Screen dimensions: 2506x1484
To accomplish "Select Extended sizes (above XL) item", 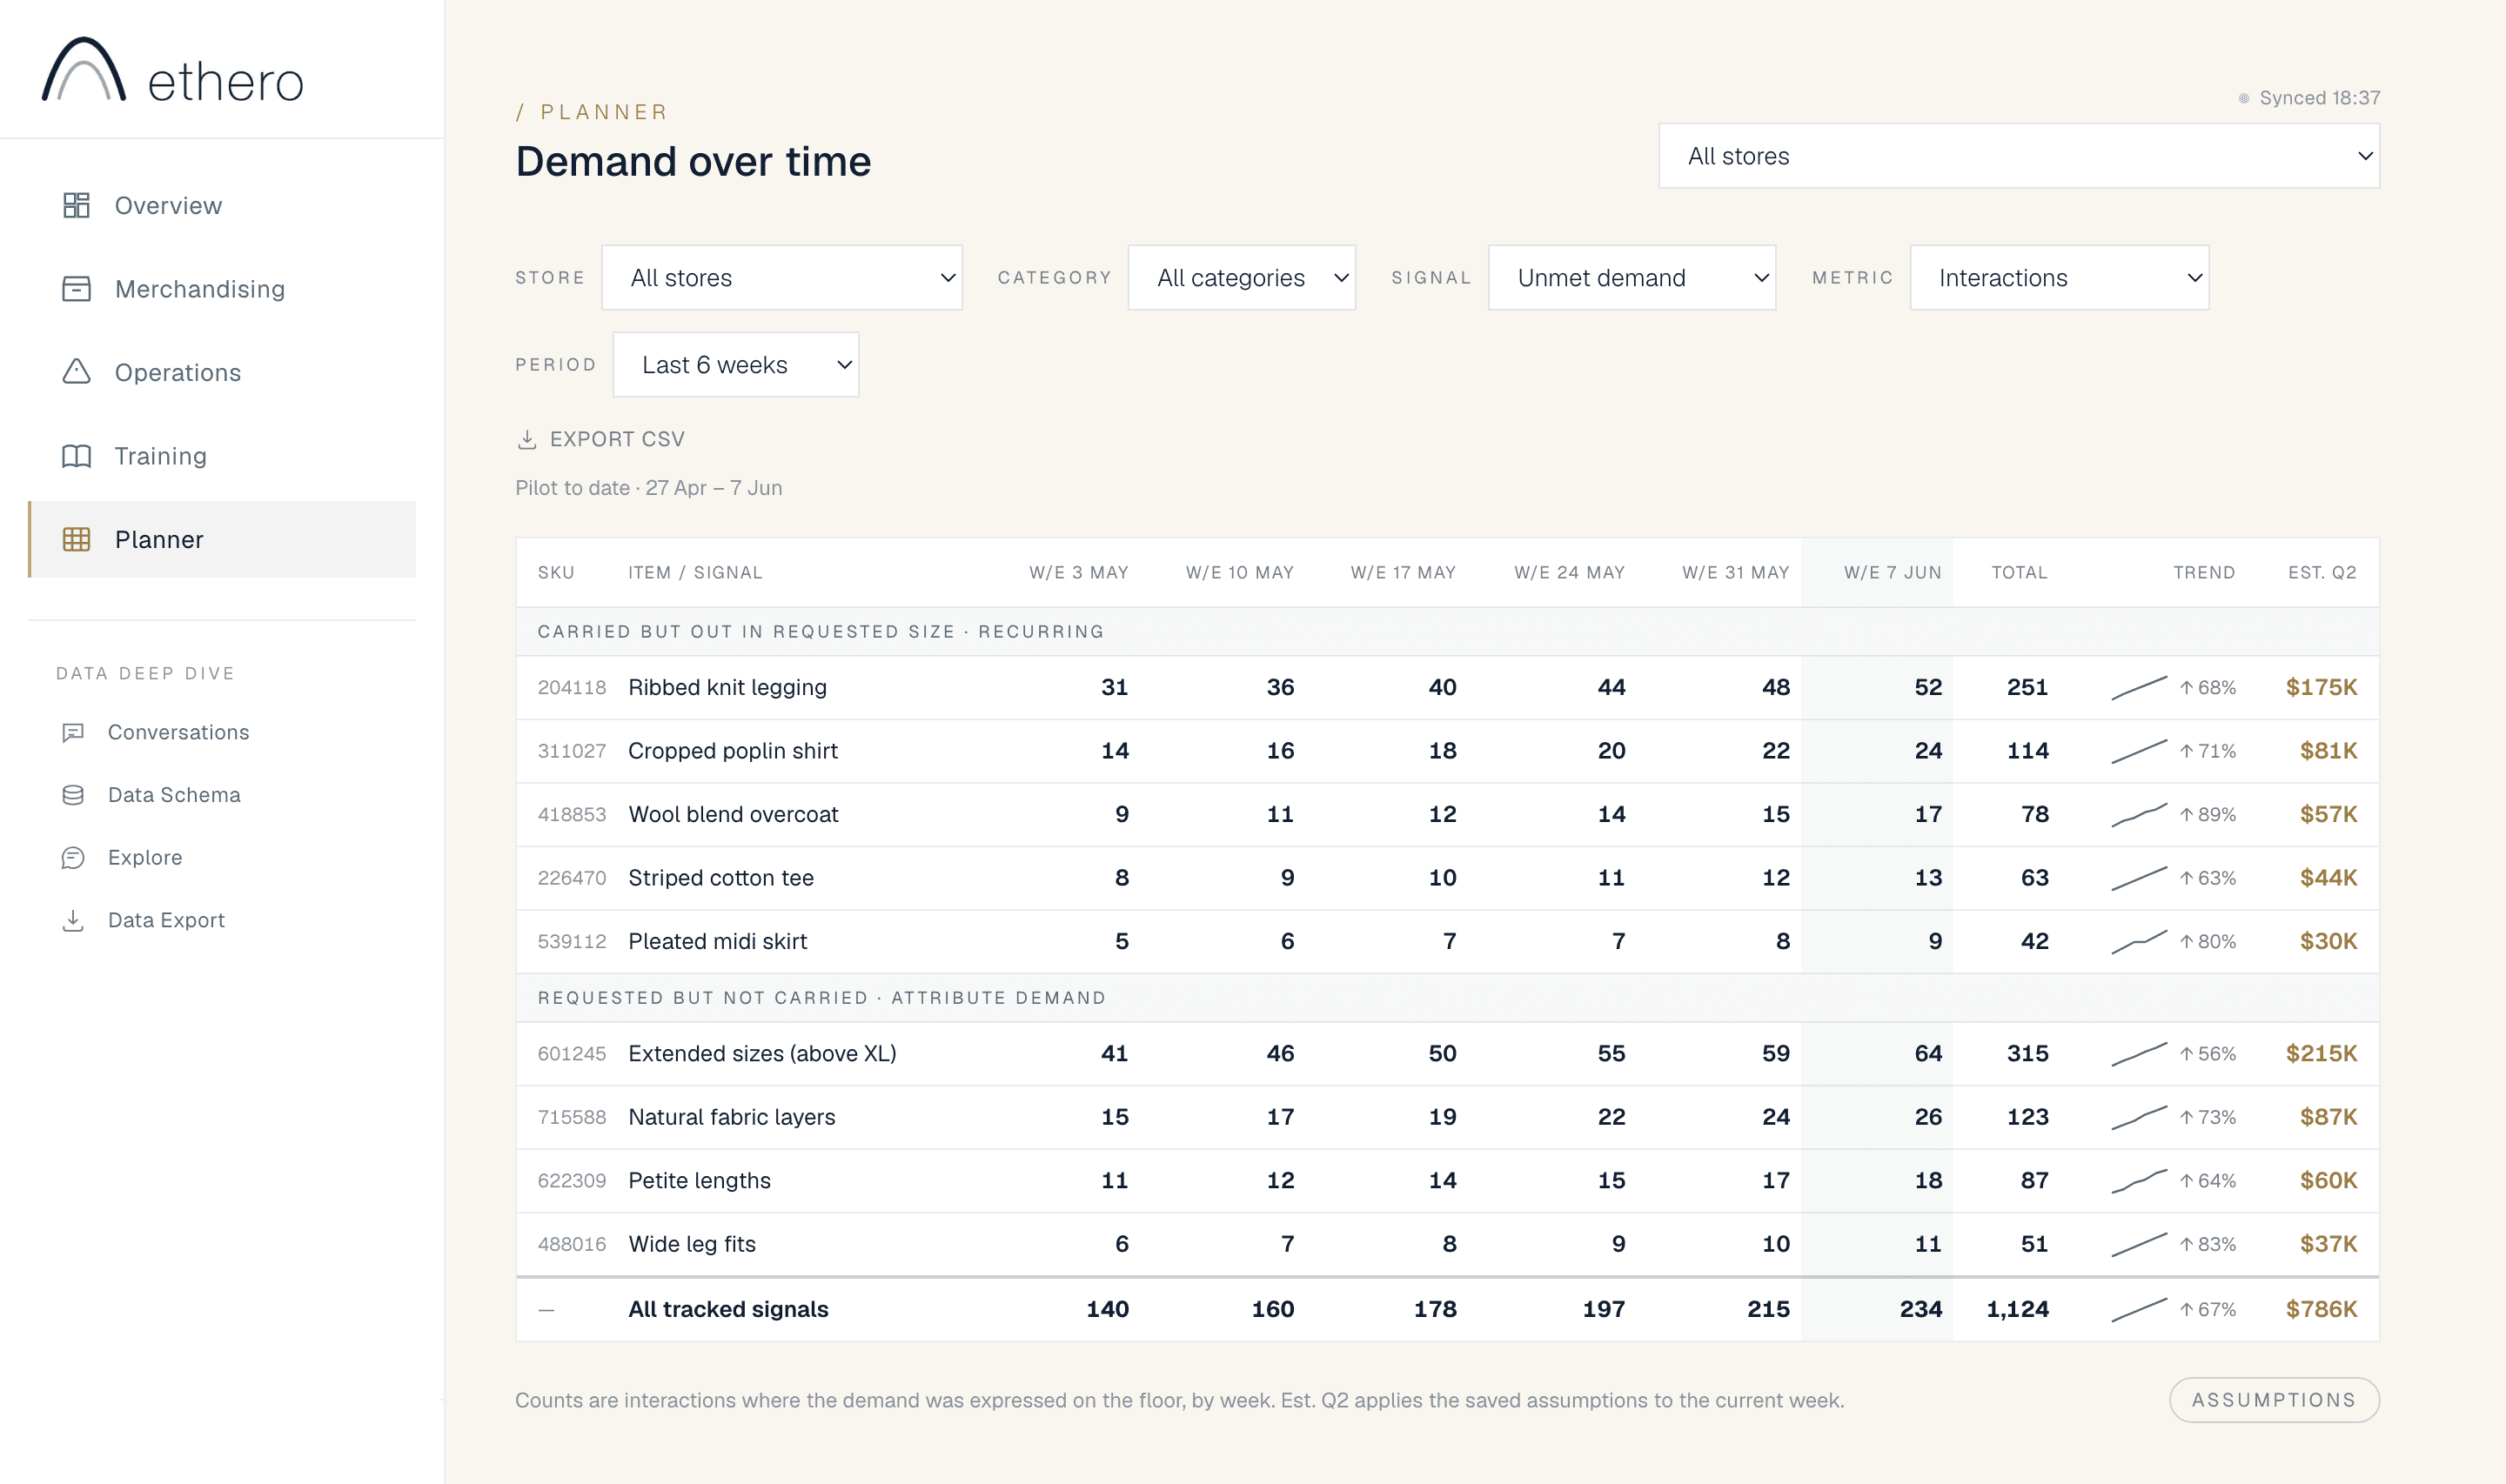I will 762,1054.
